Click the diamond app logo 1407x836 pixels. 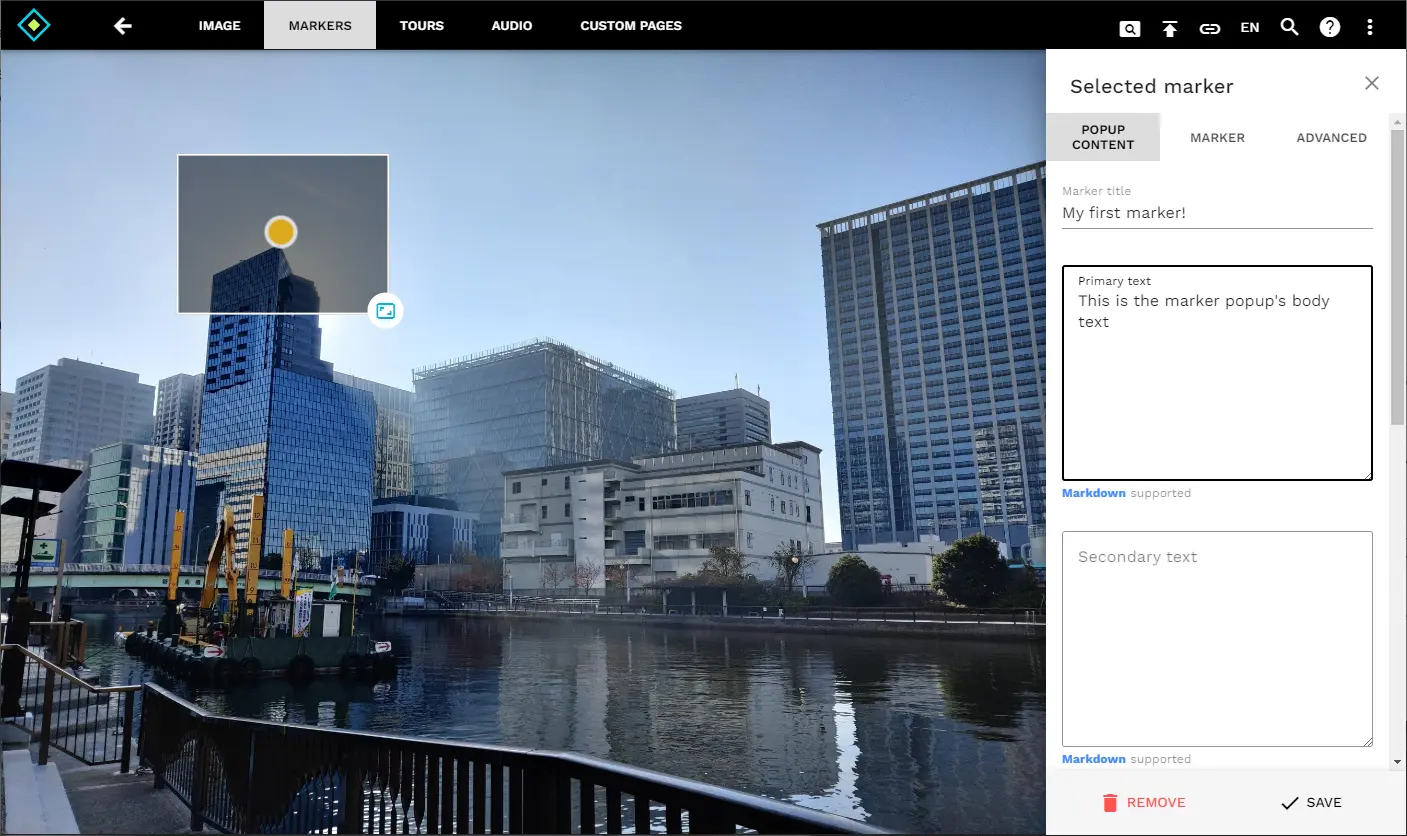34,25
